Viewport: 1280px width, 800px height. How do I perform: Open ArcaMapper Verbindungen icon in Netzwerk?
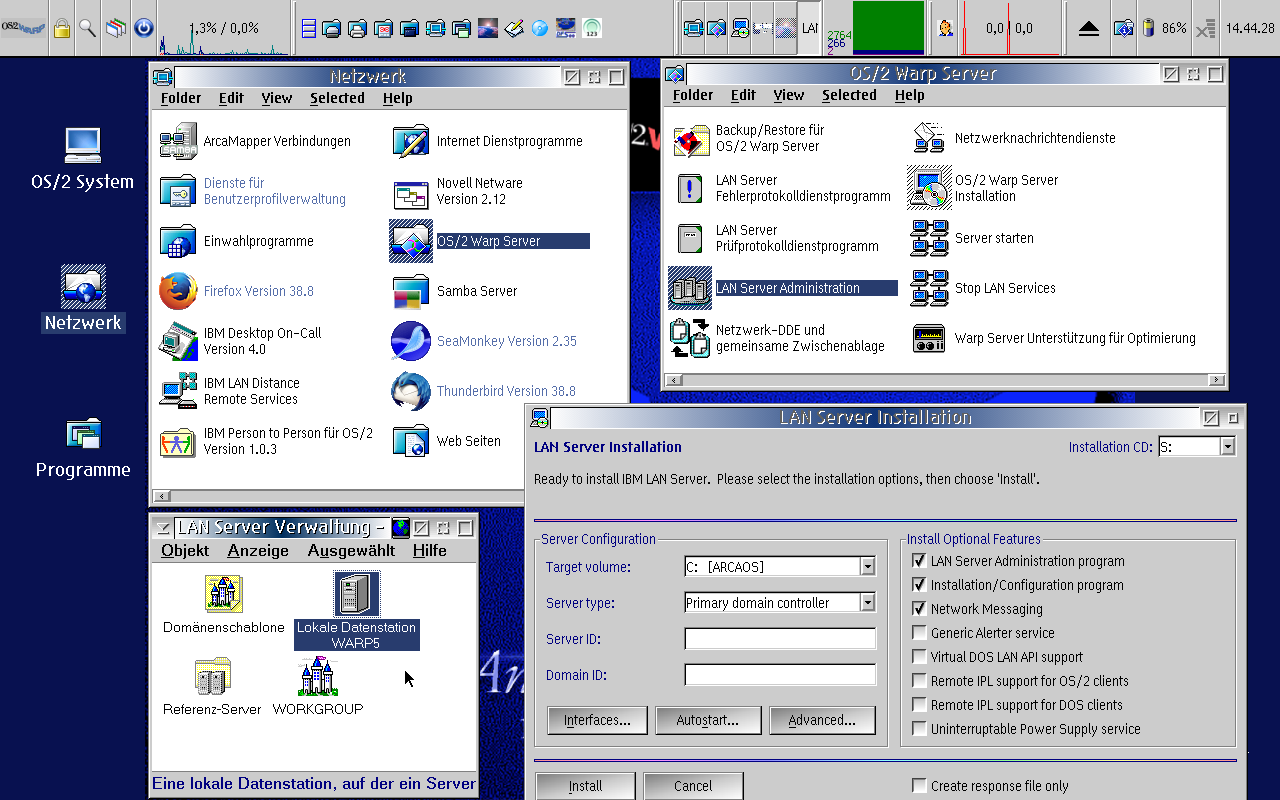tap(179, 141)
